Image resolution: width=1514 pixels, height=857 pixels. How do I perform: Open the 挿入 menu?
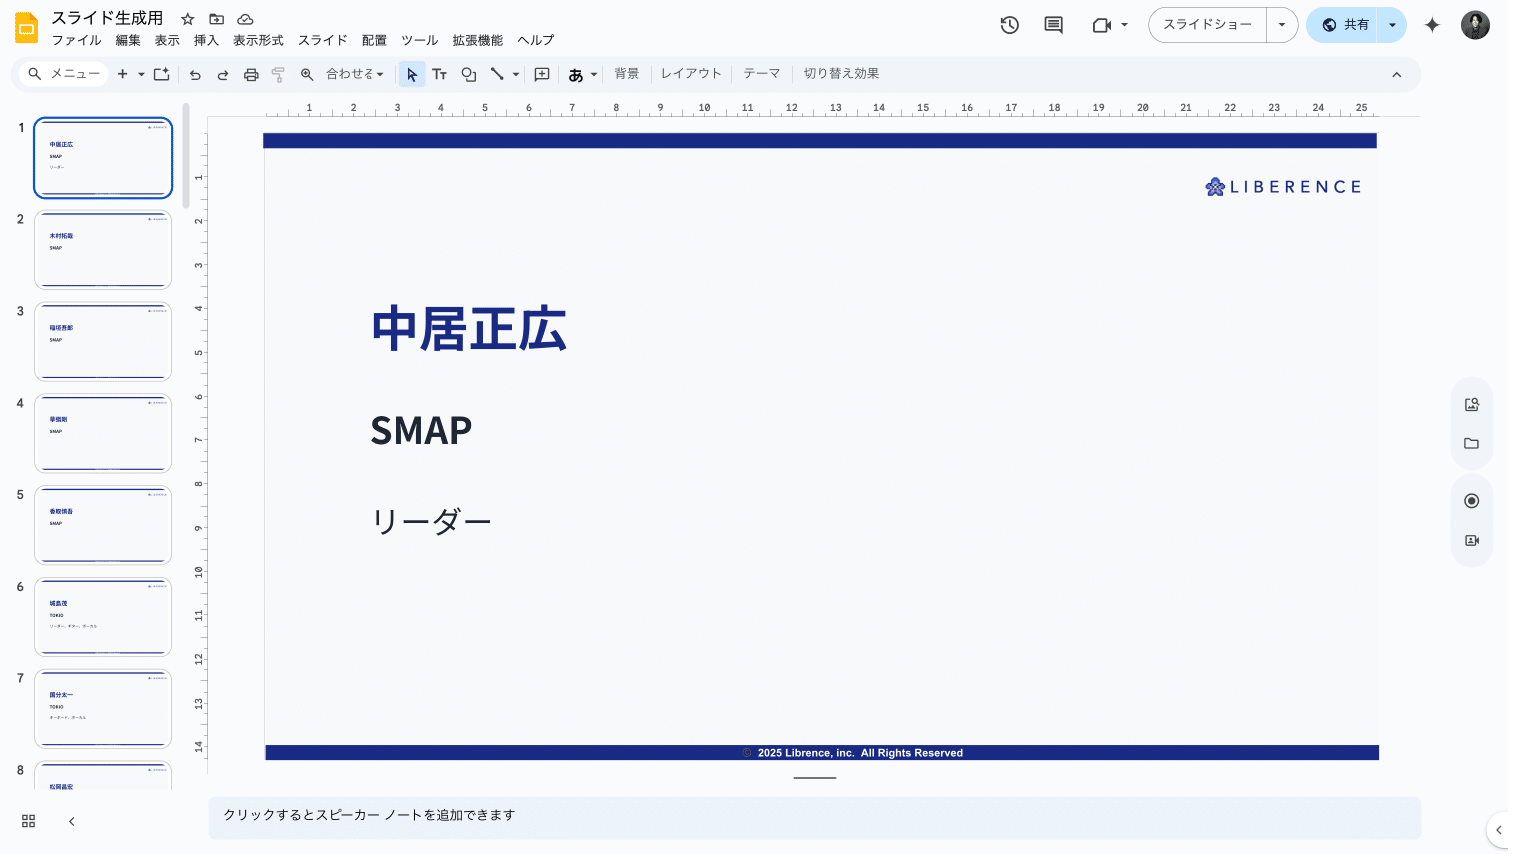coord(206,41)
